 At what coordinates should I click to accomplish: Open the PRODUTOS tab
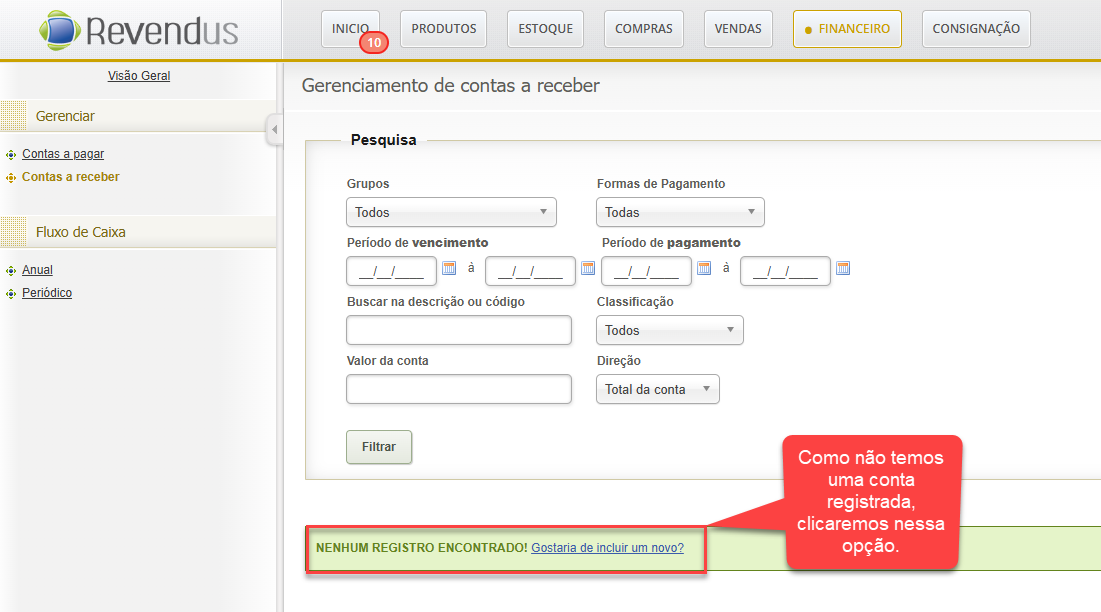(444, 29)
